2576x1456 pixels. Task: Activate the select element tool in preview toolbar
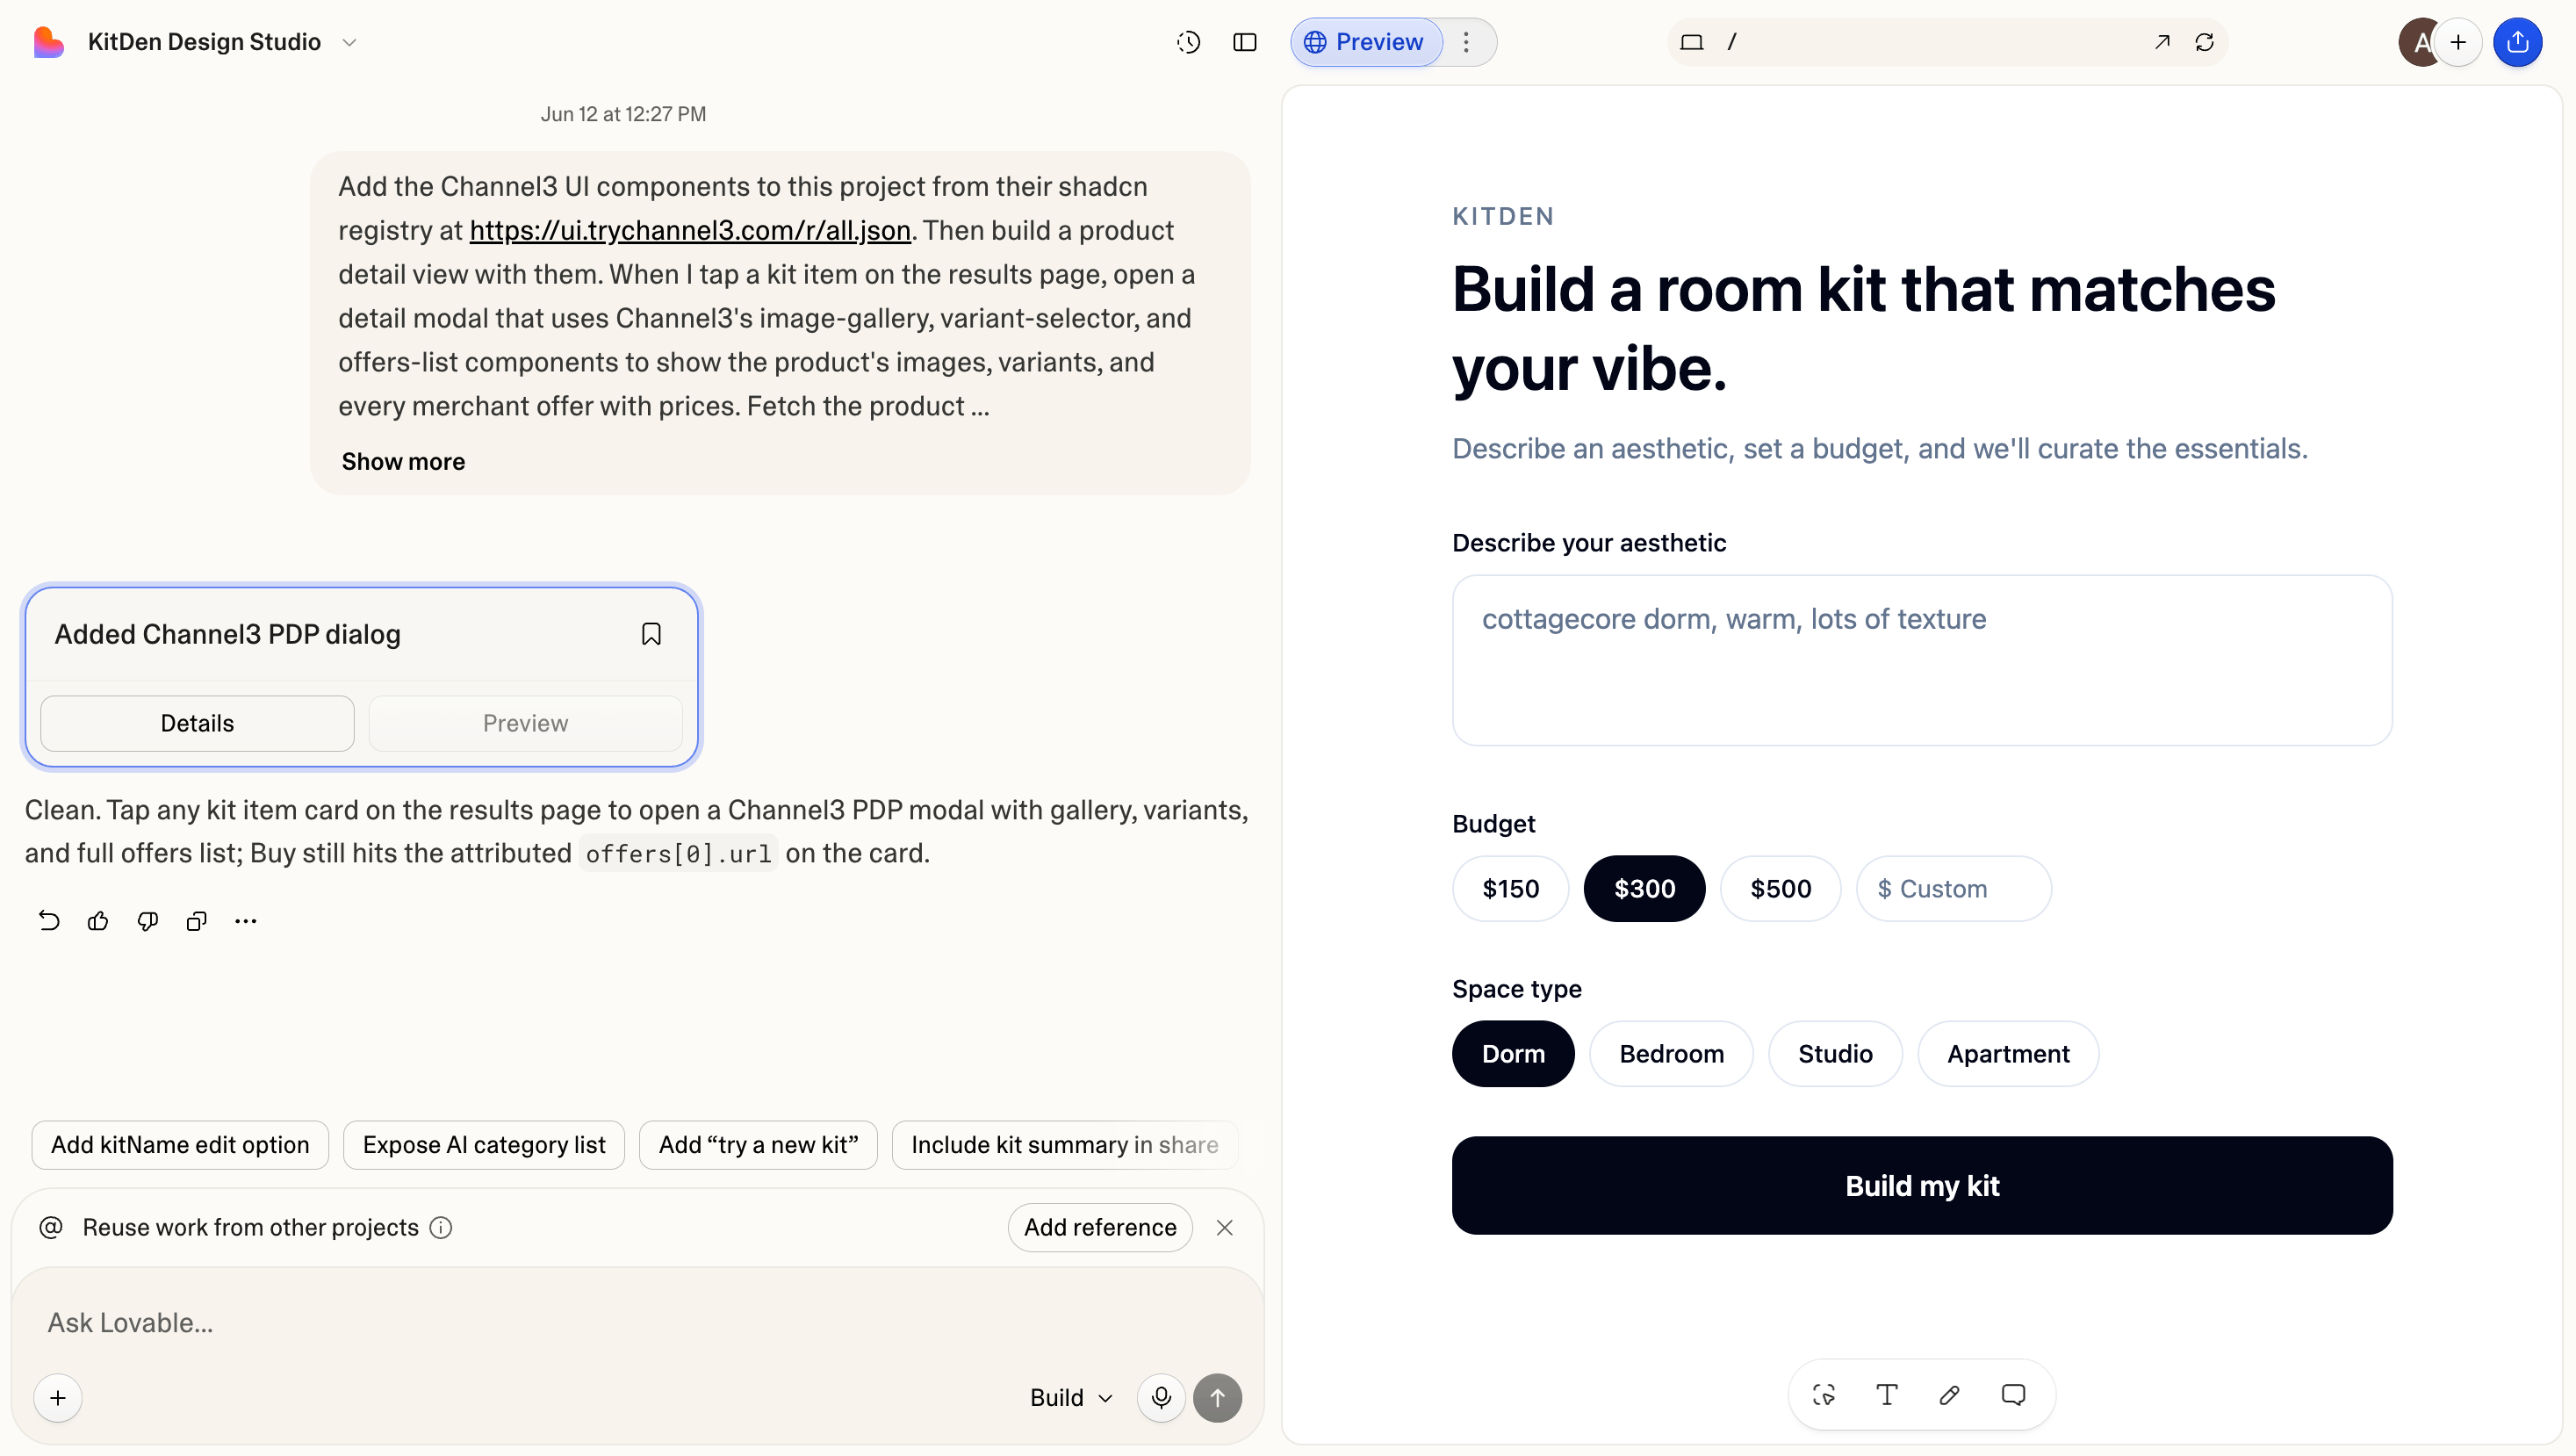click(1824, 1394)
